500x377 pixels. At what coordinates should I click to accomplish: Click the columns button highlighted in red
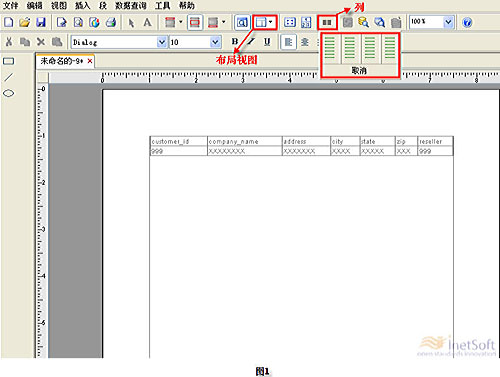tap(327, 22)
